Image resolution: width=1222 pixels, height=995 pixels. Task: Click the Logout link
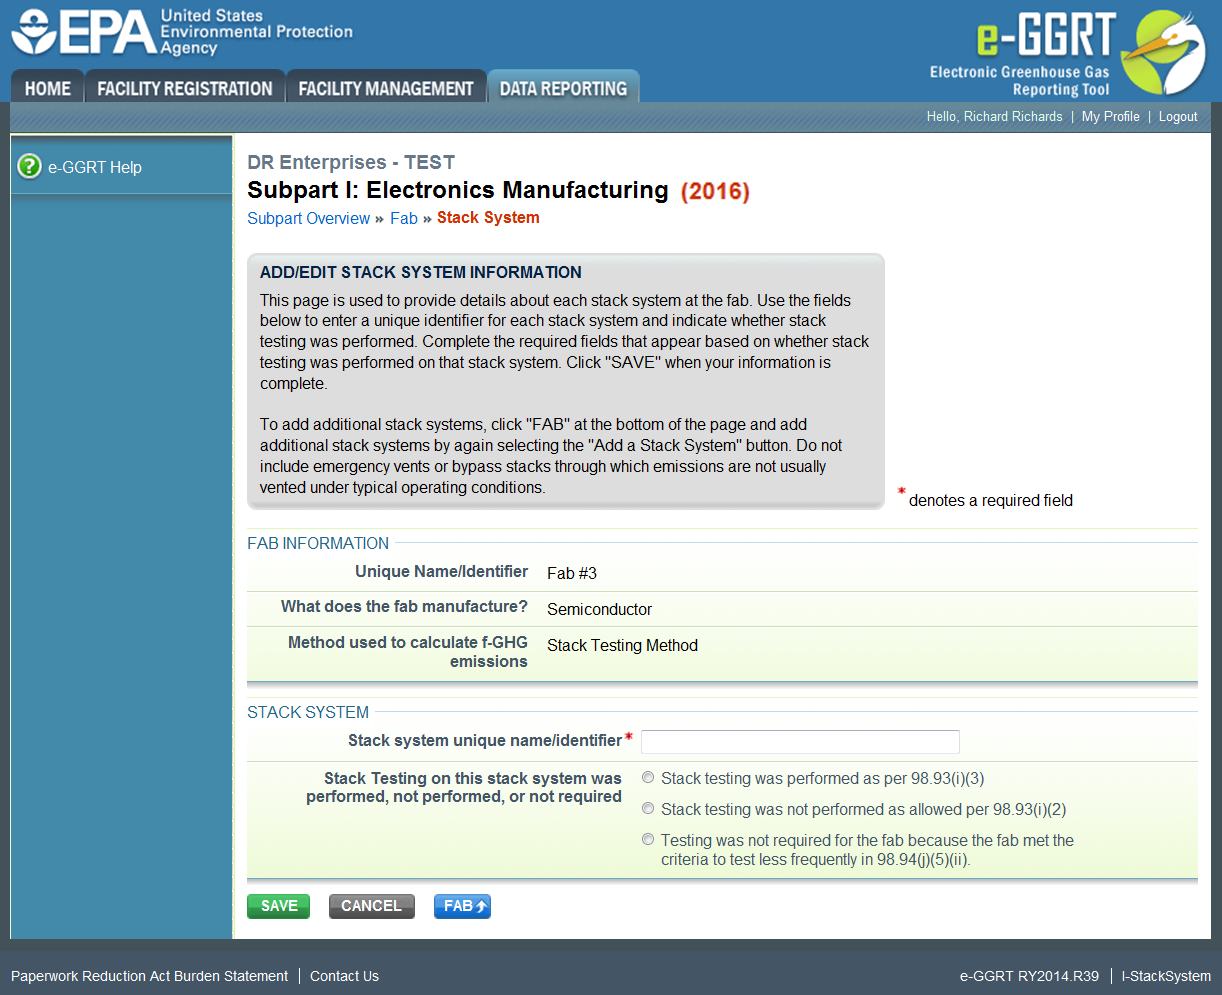tap(1178, 117)
